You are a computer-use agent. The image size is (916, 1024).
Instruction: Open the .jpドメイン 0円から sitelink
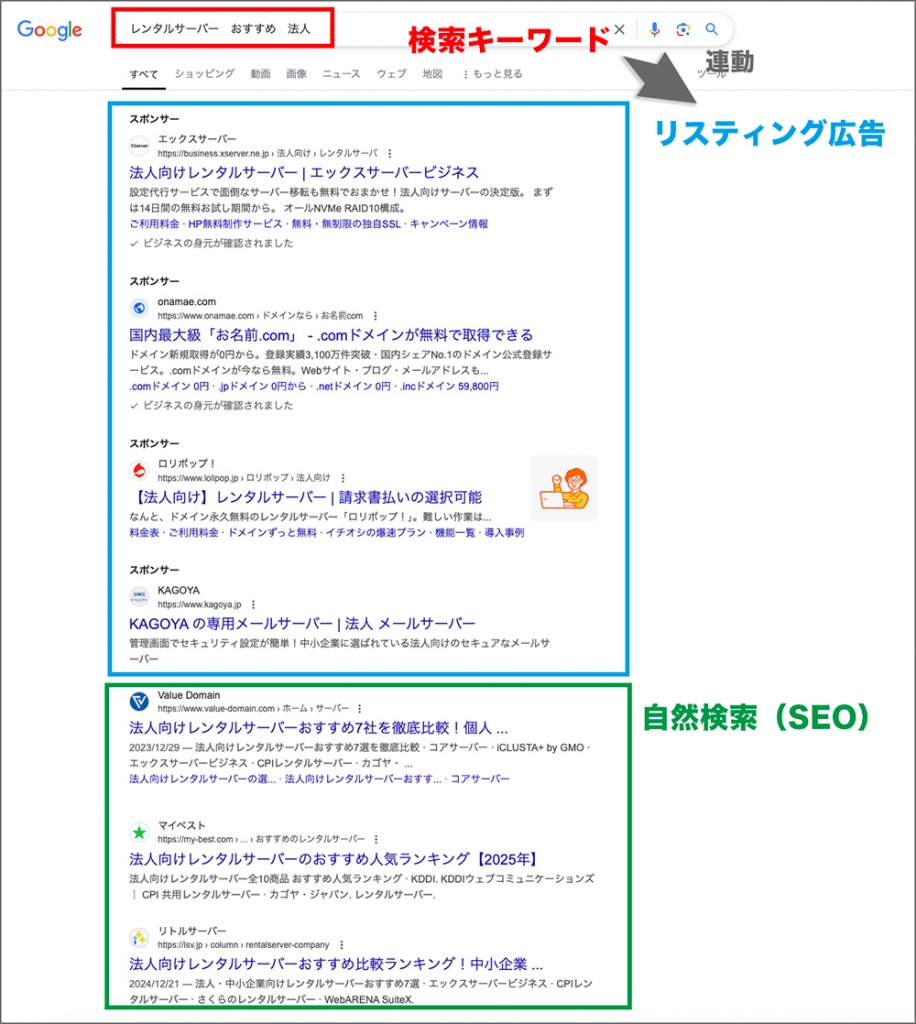coord(262,386)
